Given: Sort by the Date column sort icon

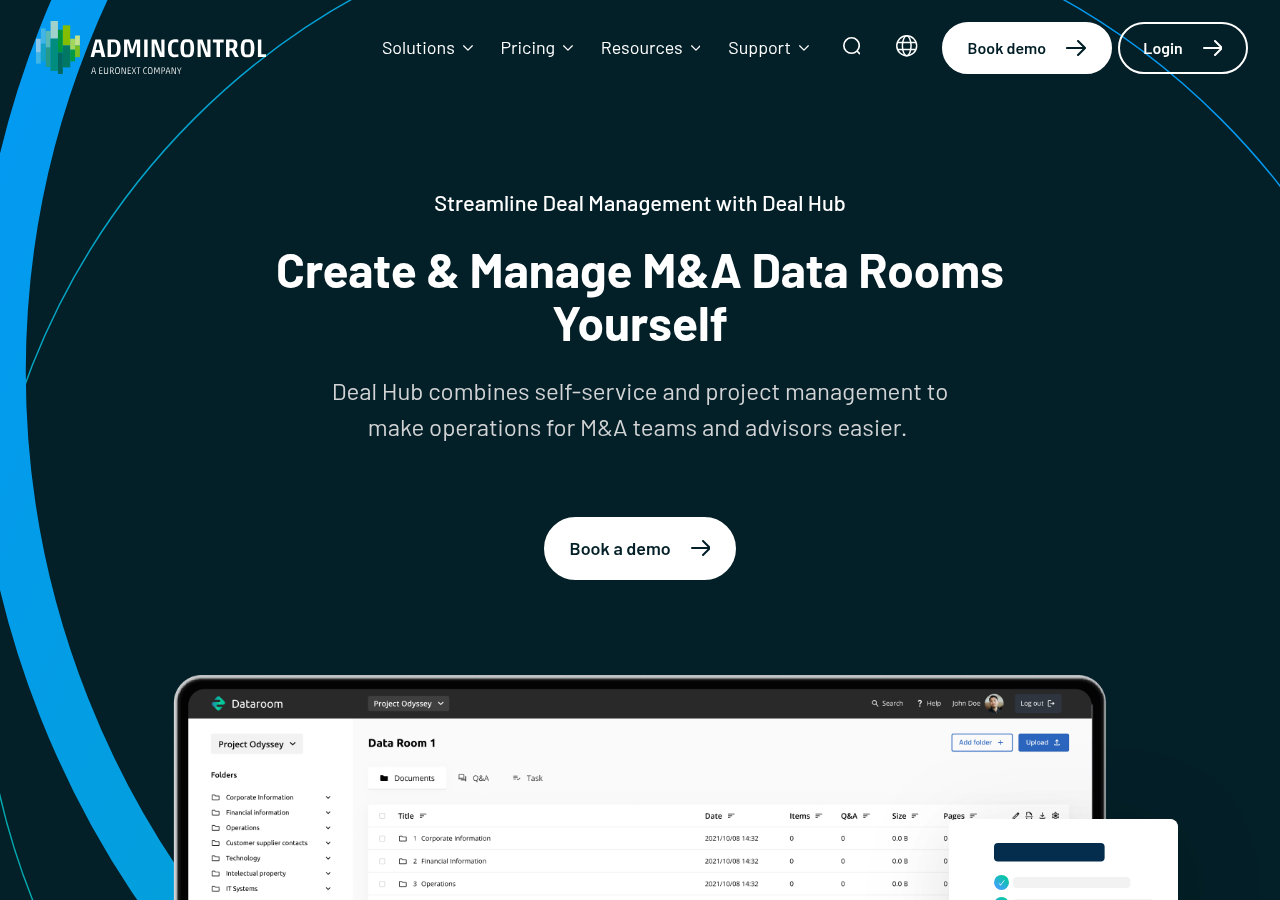Looking at the screenshot, I should (x=731, y=816).
